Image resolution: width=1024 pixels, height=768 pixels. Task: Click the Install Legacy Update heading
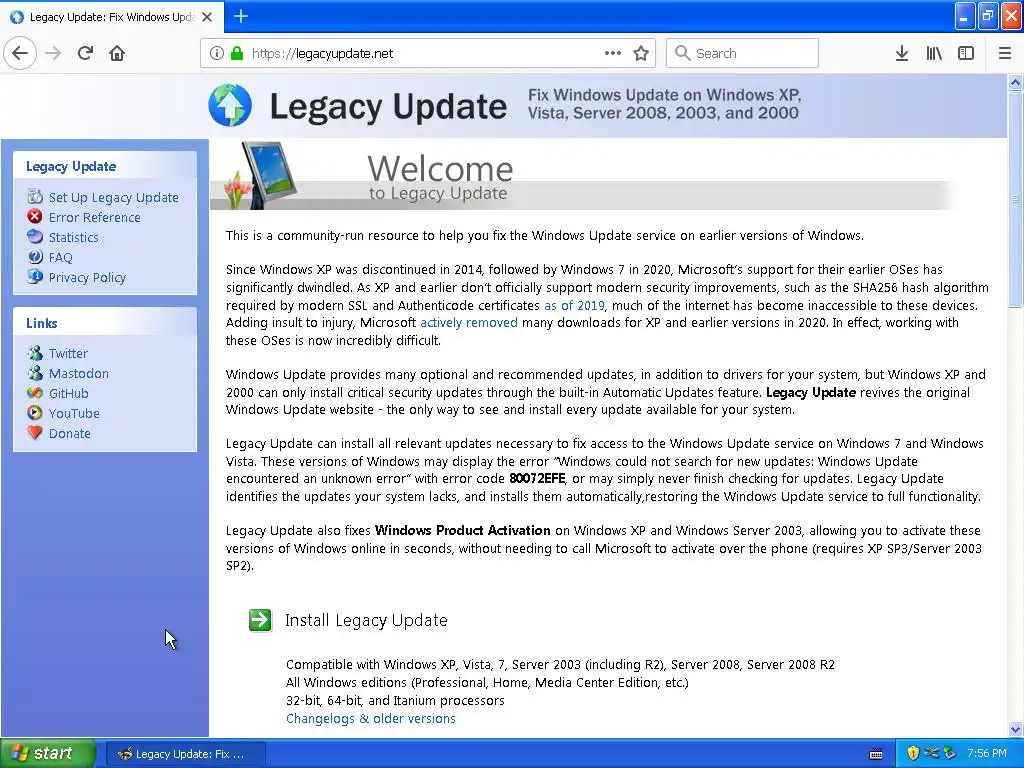pos(366,620)
